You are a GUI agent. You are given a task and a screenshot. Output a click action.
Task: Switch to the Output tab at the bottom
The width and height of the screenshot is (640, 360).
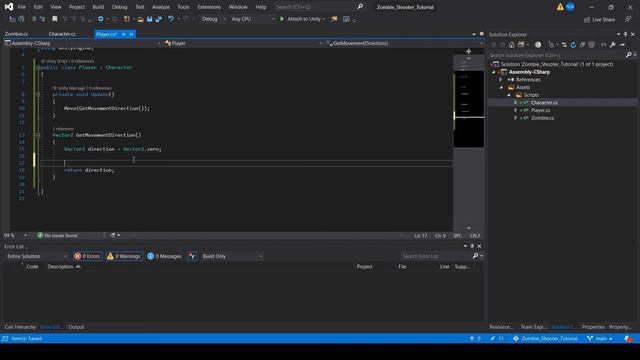click(x=76, y=327)
